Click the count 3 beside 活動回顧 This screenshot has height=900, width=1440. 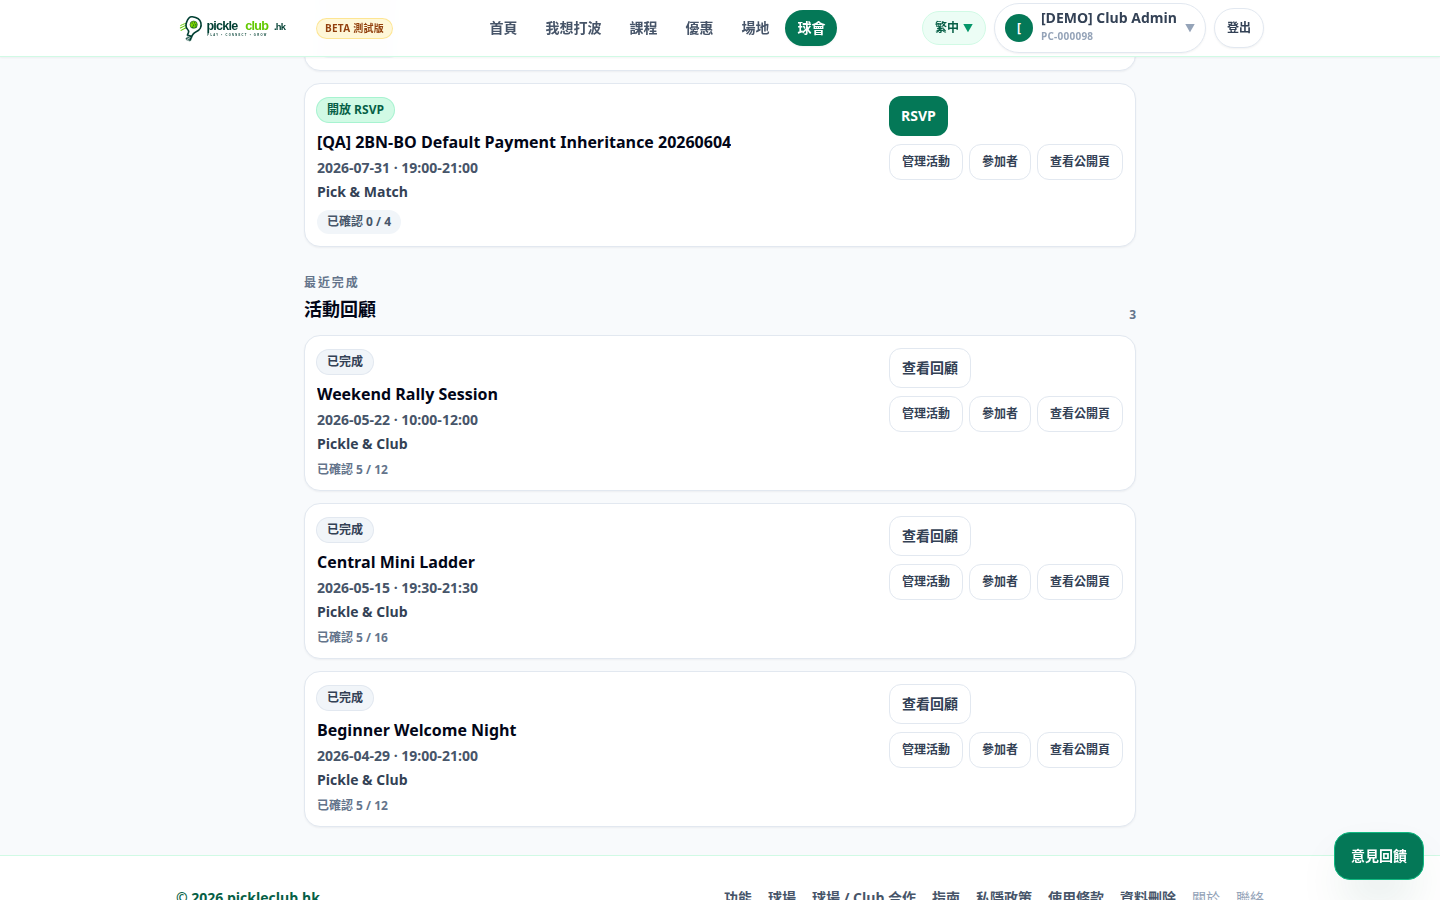pyautogui.click(x=1132, y=315)
